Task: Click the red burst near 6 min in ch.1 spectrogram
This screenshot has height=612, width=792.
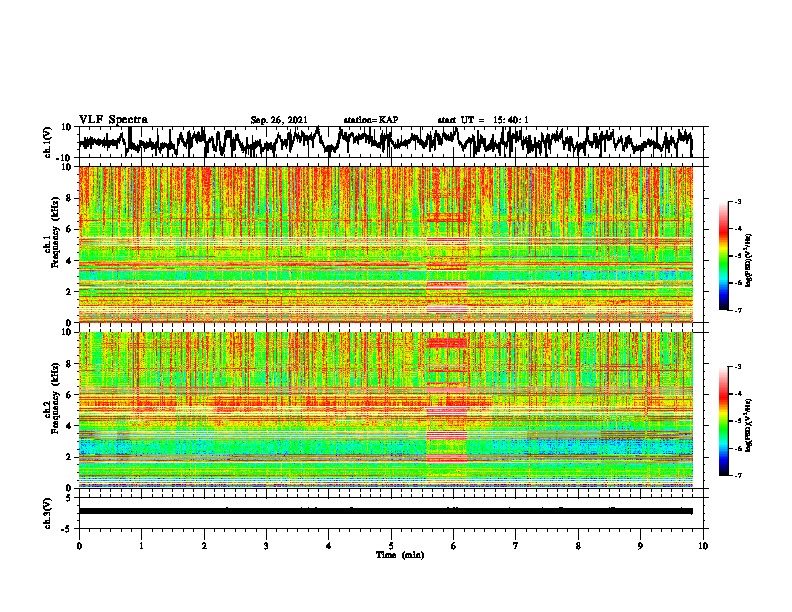Action: click(x=447, y=244)
